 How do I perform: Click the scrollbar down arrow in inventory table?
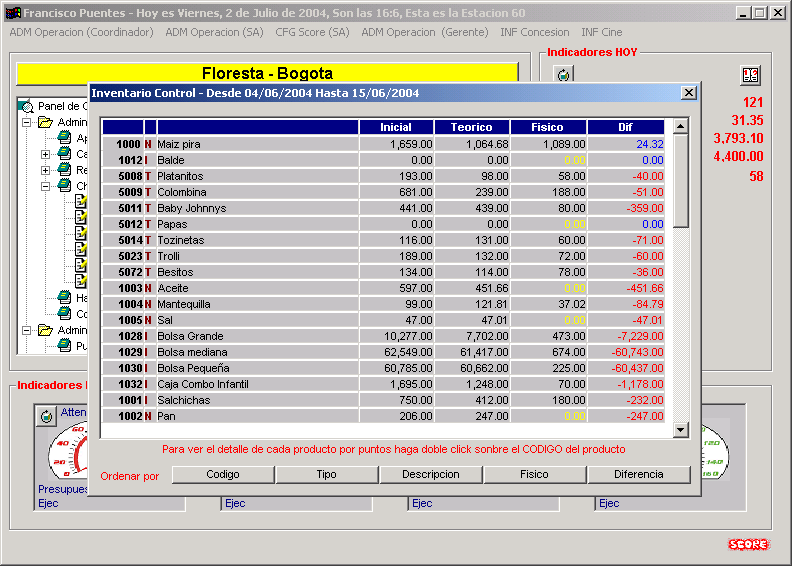pos(681,430)
